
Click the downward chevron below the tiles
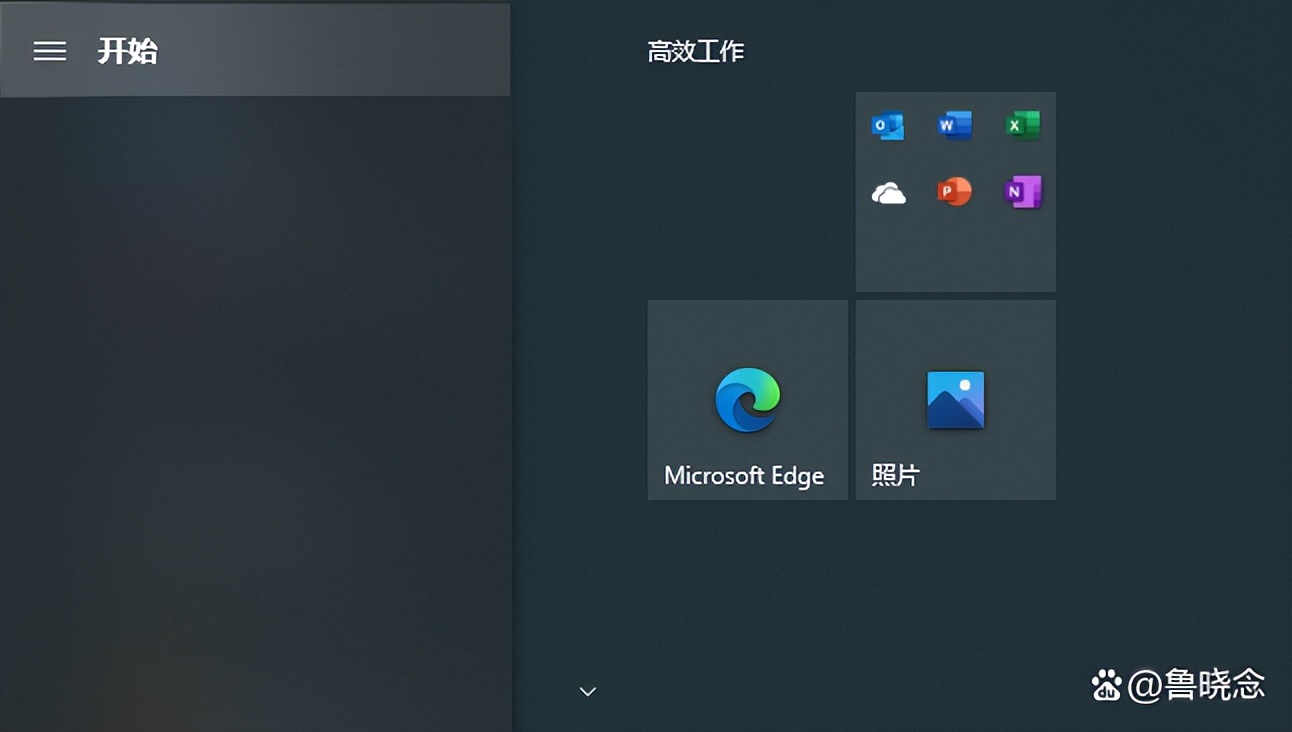[587, 691]
